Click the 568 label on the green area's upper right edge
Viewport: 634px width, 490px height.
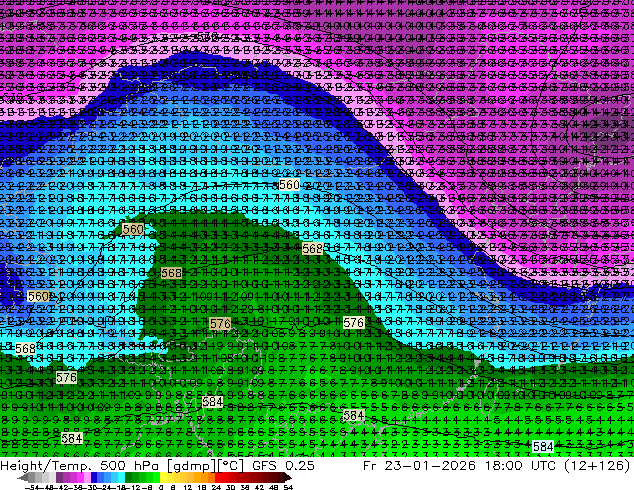312,248
